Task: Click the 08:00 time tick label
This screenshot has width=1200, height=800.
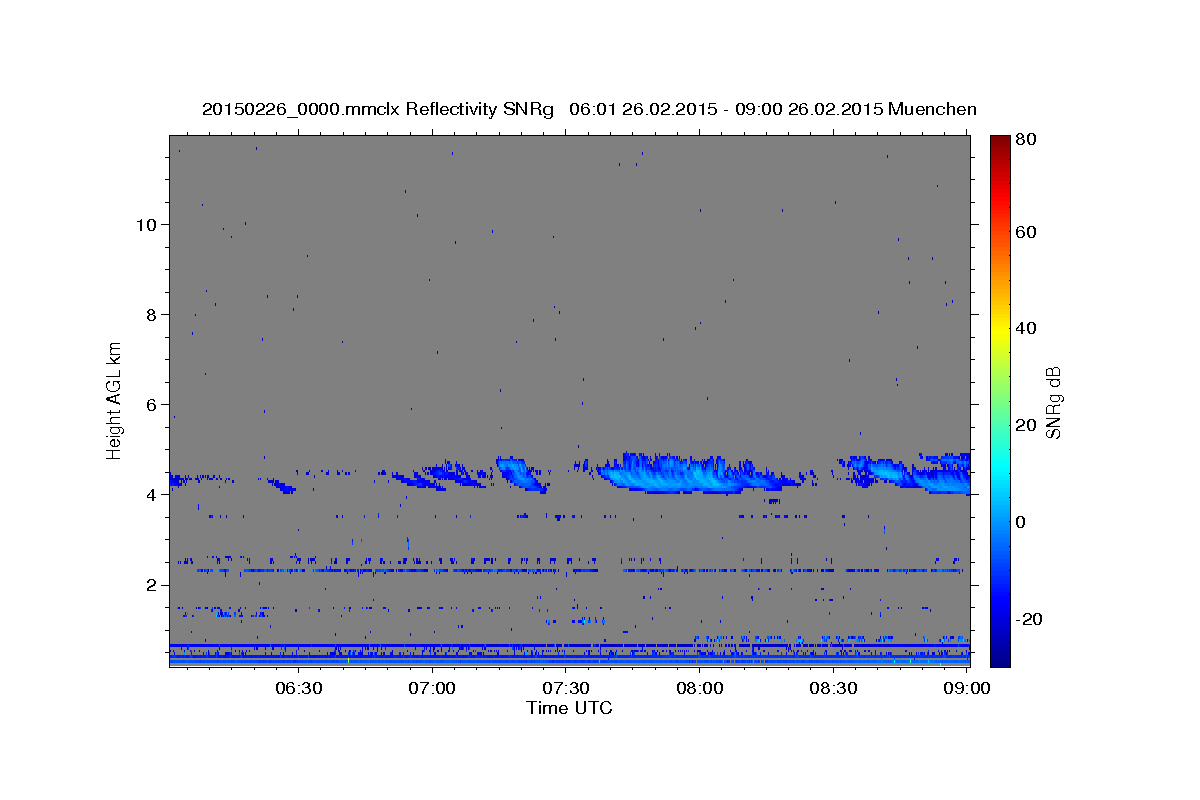Action: [x=700, y=689]
